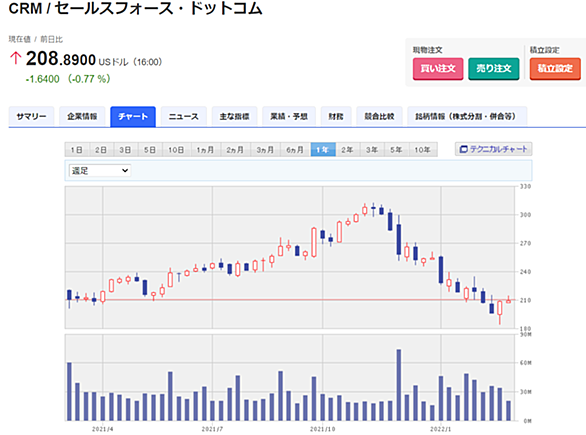Click the 2021/10 date axis label
The height and width of the screenshot is (435, 586).
[x=323, y=429]
